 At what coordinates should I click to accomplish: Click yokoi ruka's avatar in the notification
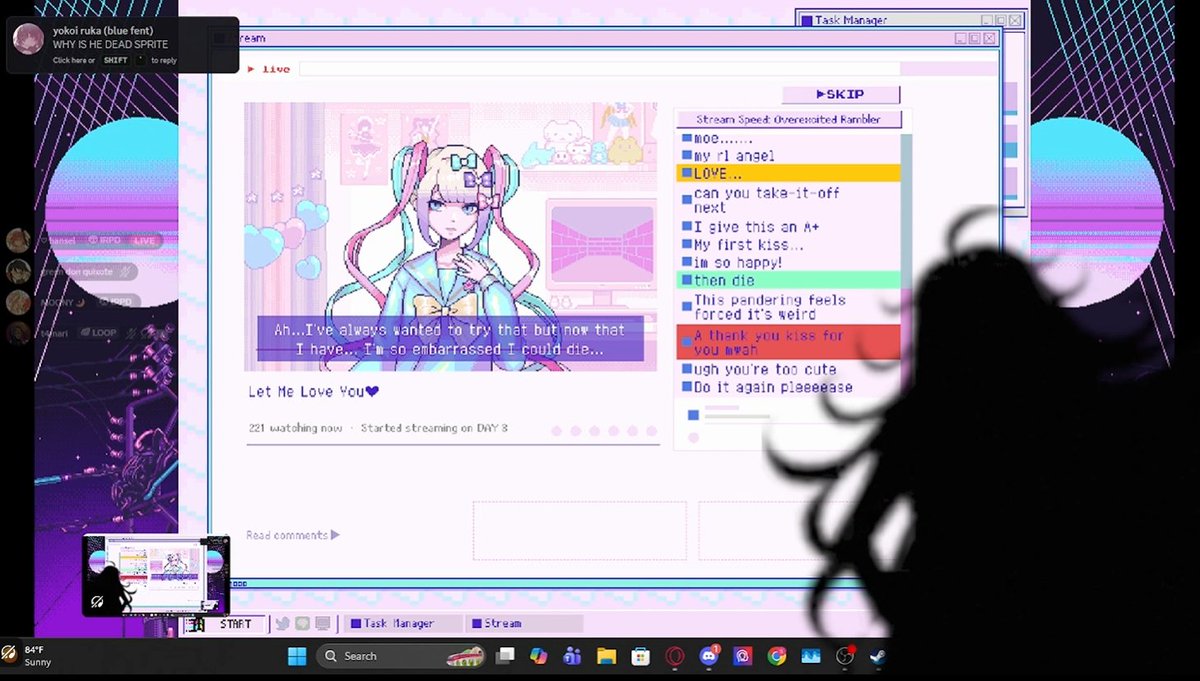(28, 39)
